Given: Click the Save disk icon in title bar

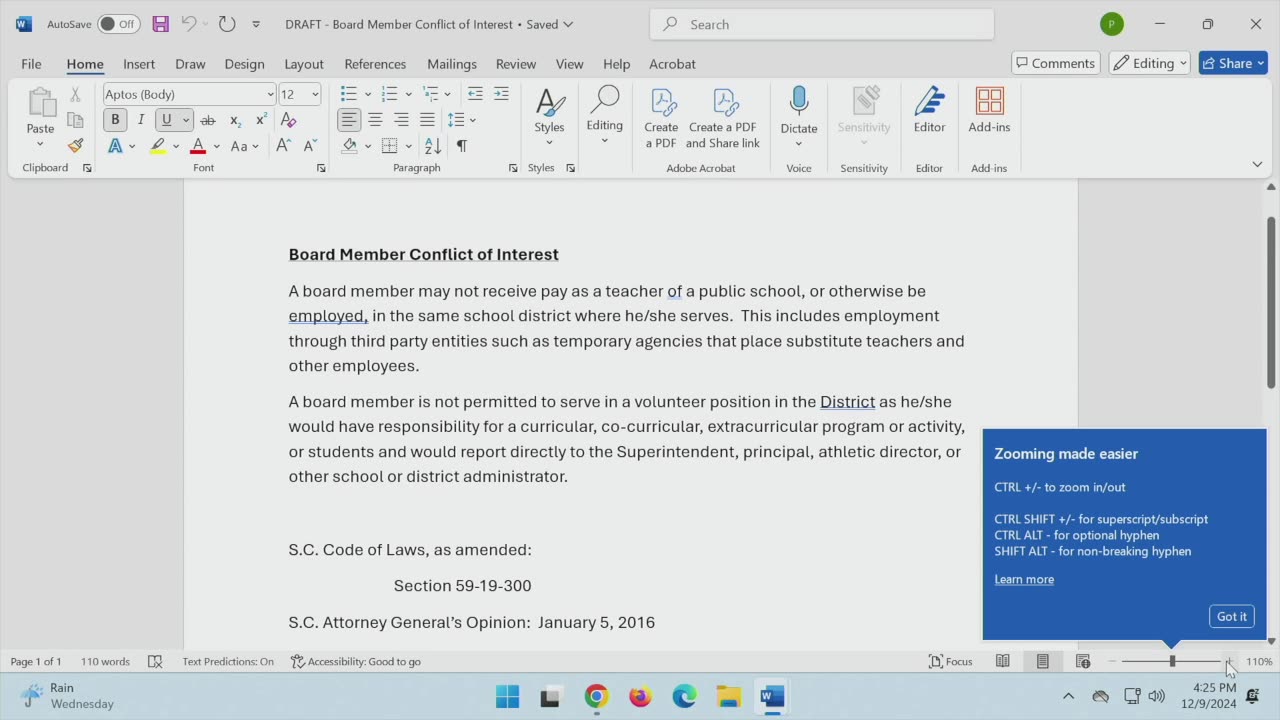Looking at the screenshot, I should pyautogui.click(x=160, y=24).
